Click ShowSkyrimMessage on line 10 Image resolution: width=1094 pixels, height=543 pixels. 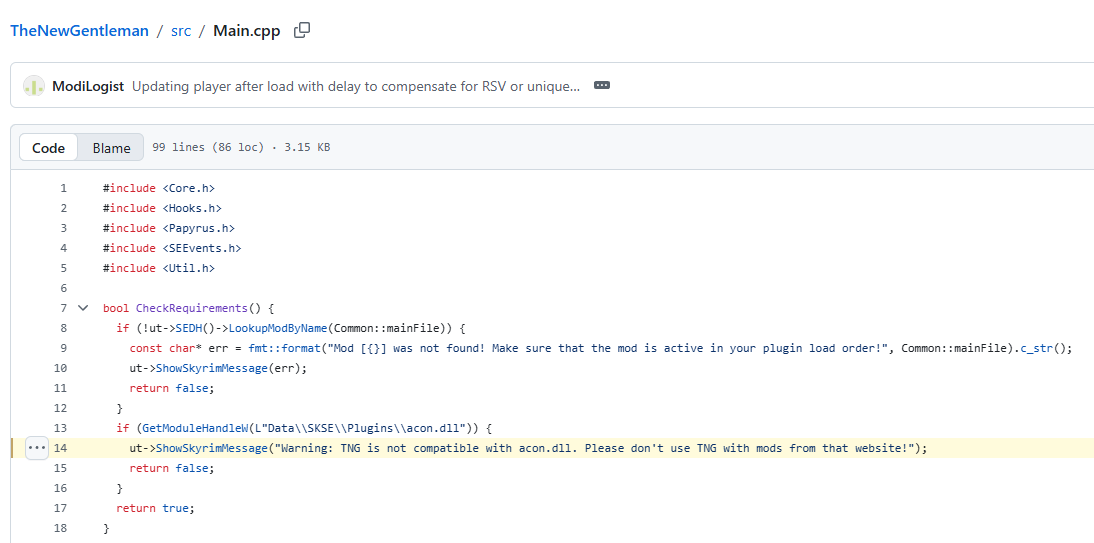(x=212, y=368)
